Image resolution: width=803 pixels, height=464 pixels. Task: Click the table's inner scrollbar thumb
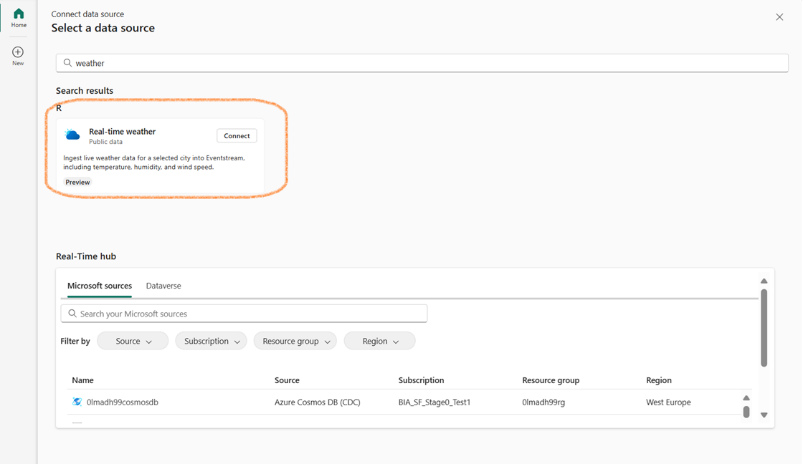pos(746,412)
